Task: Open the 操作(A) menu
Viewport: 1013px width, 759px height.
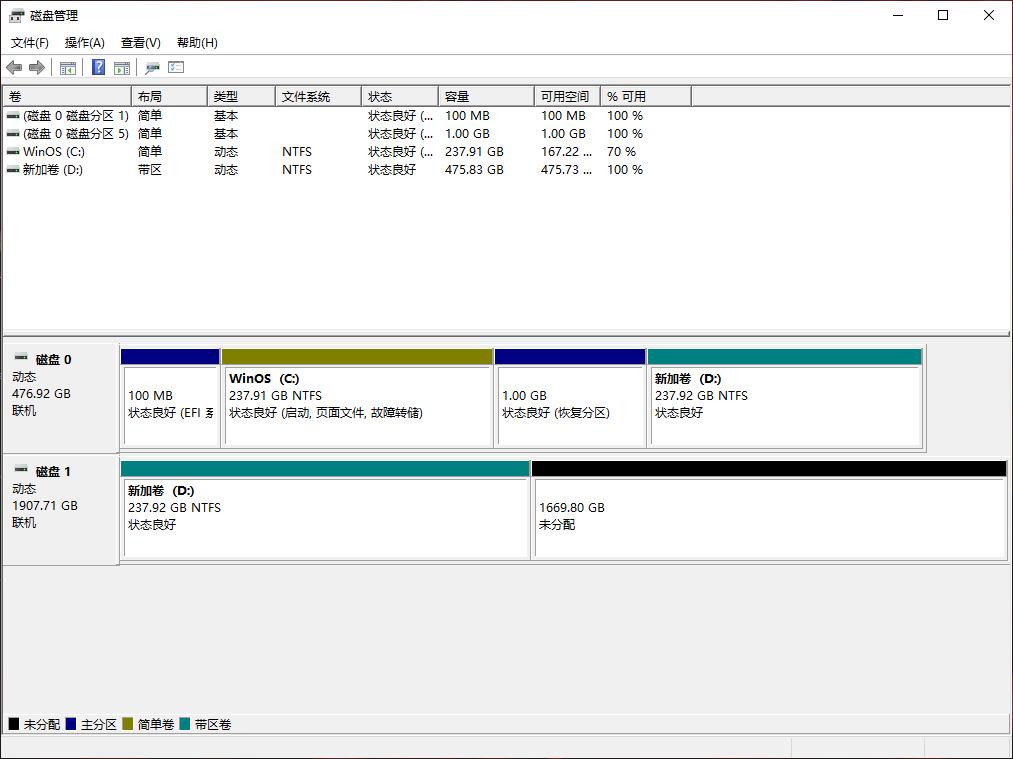Action: point(85,43)
